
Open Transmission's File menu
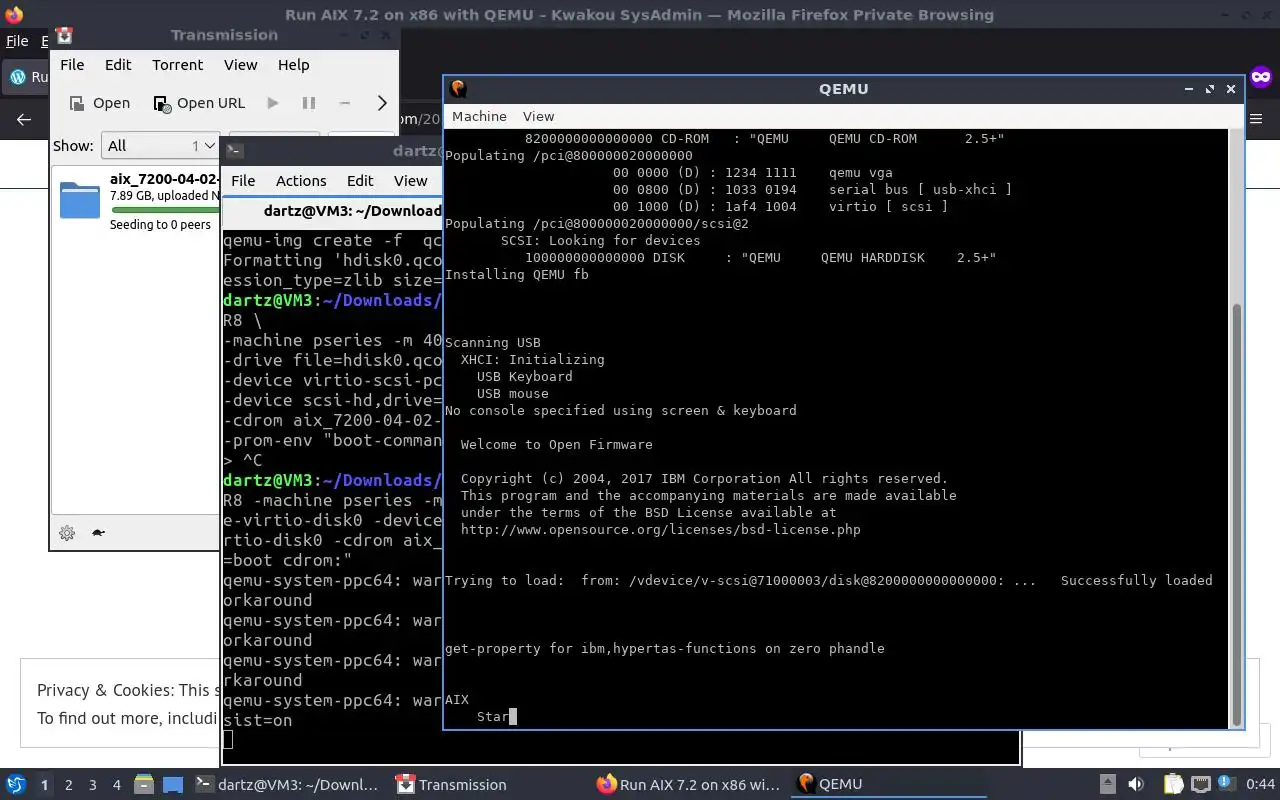(72, 64)
